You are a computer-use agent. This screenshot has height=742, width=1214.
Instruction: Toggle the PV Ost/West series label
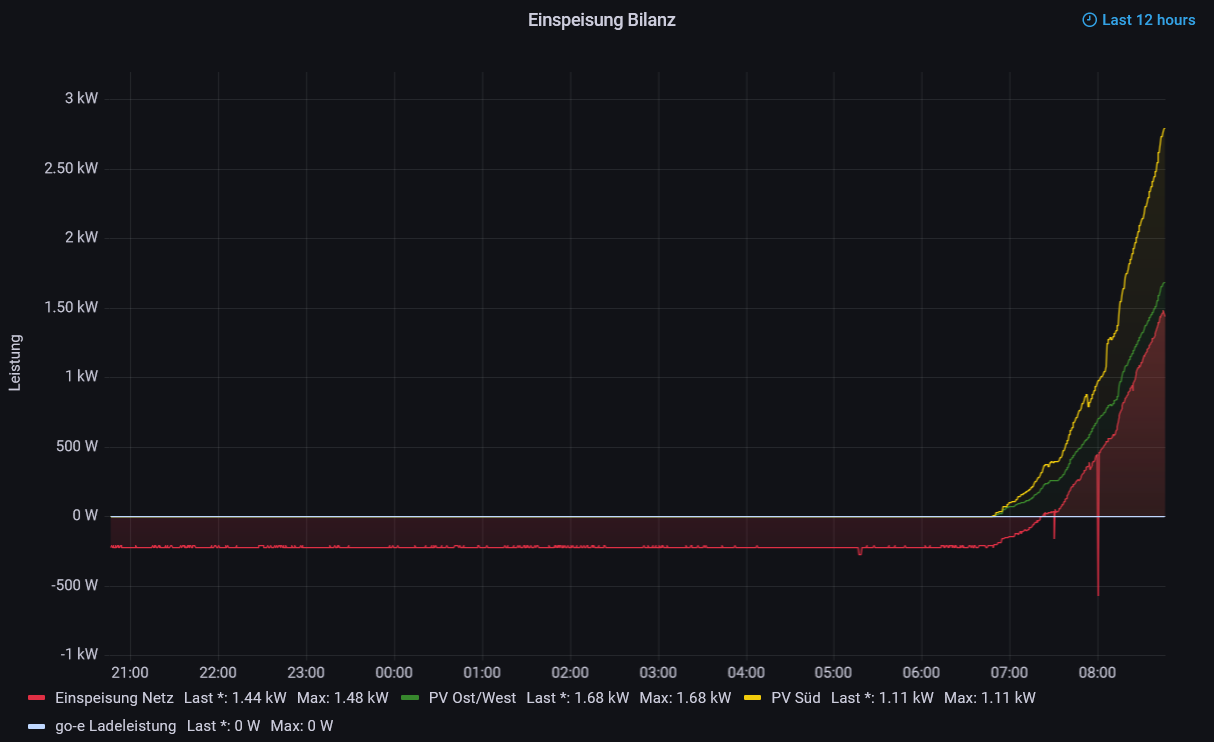pyautogui.click(x=472, y=698)
